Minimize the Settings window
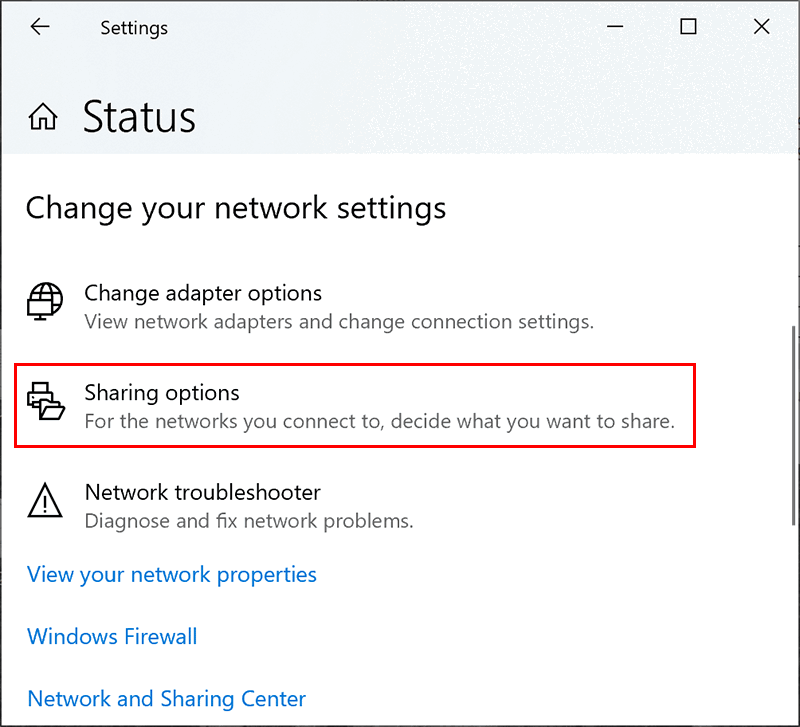 614,27
